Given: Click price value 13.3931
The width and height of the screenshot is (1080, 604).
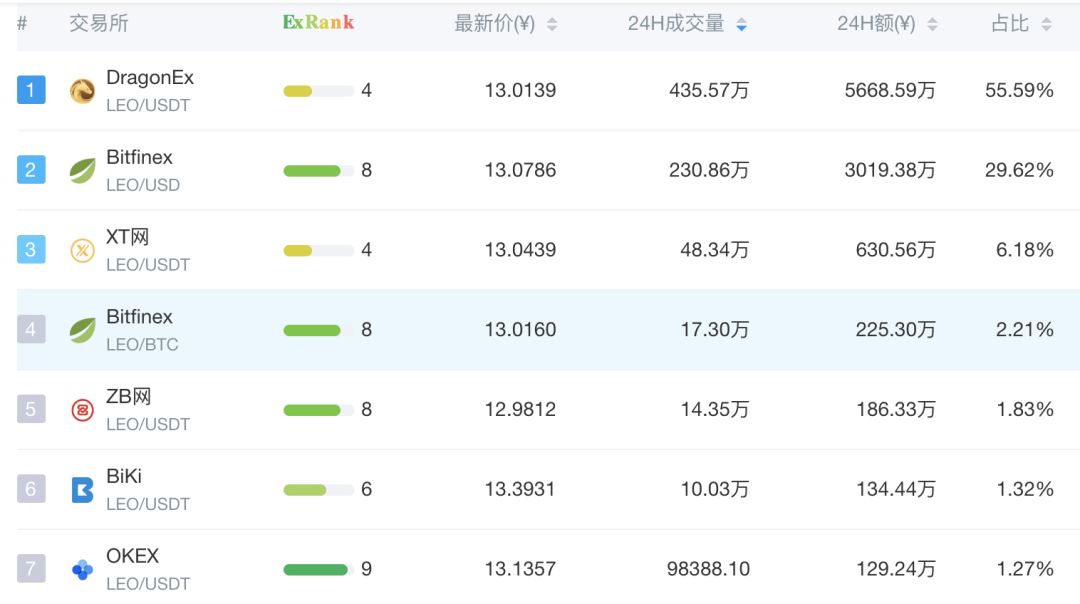Looking at the screenshot, I should (x=520, y=489).
